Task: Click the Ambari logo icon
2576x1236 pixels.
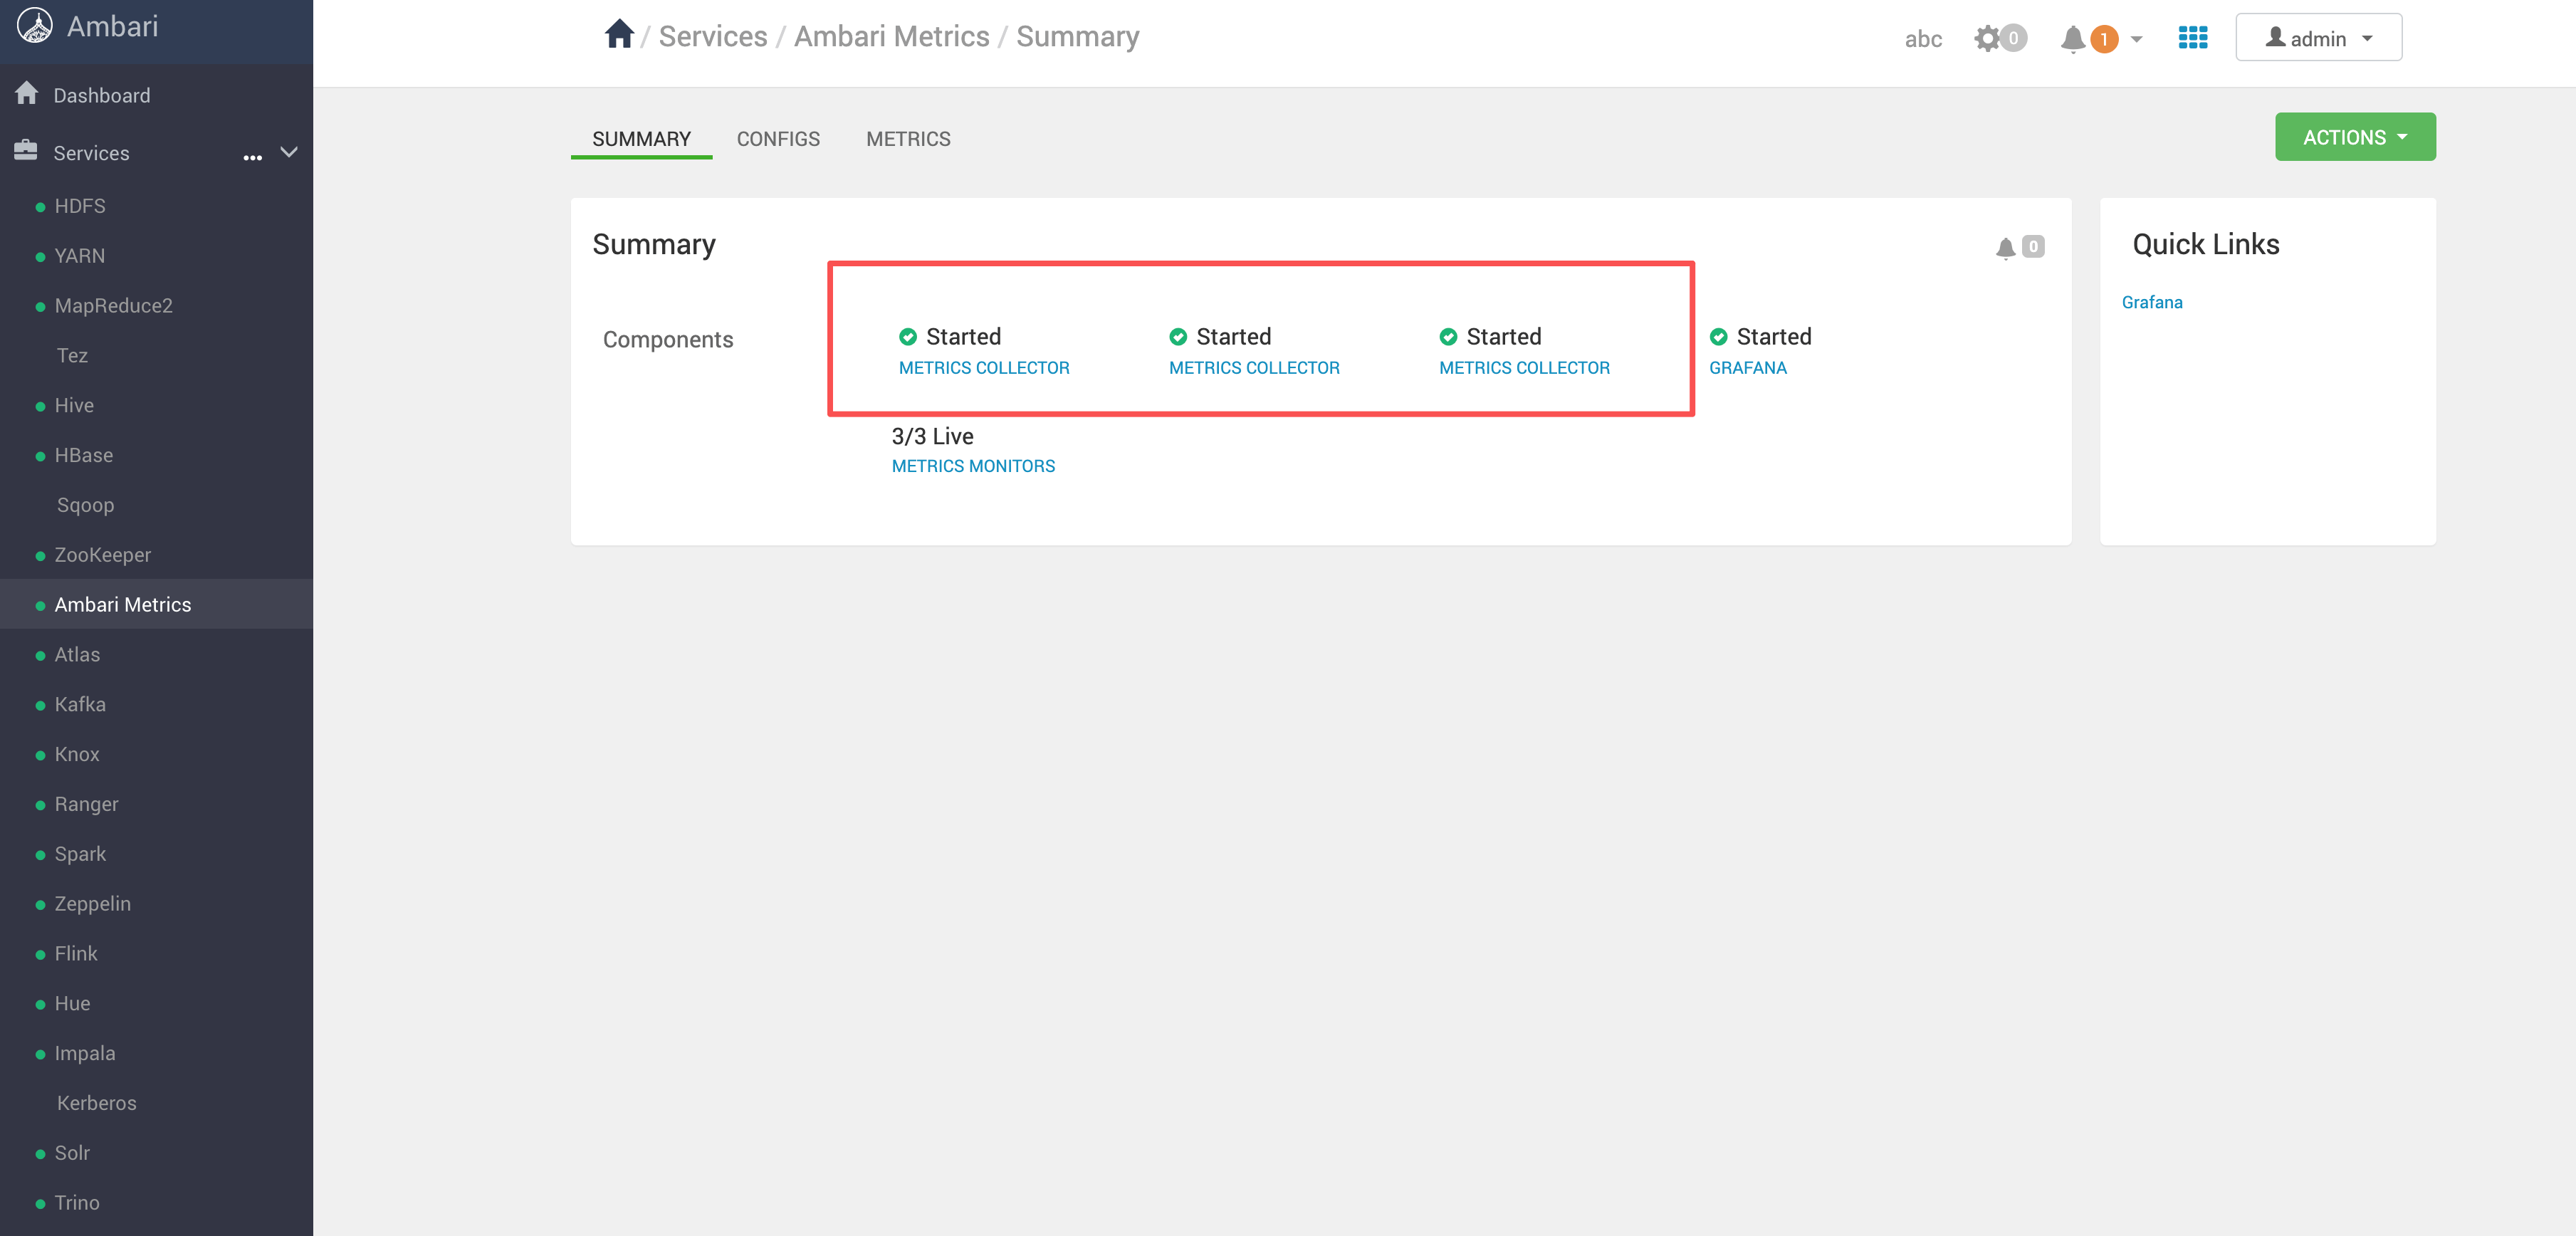Action: pos(35,26)
